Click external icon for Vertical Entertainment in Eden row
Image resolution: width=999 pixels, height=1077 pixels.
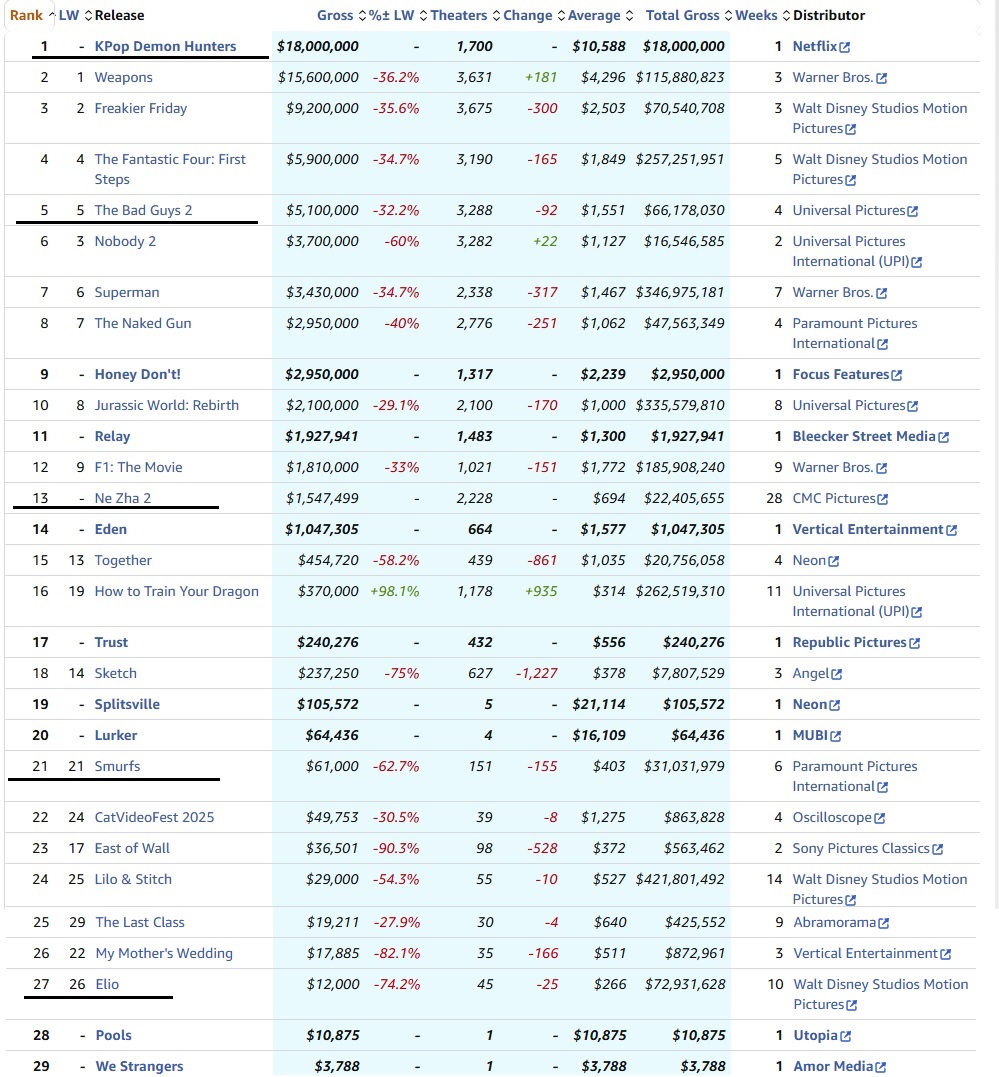coord(952,530)
